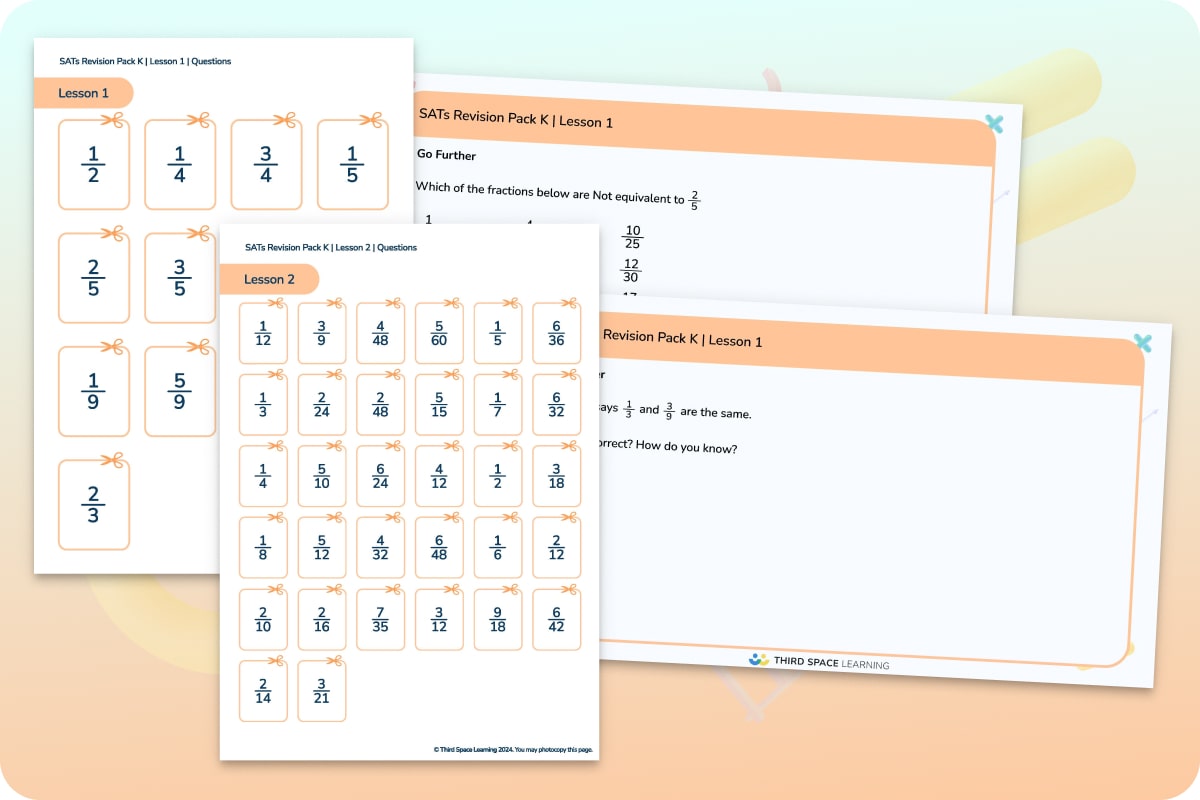
Task: Click 'SATs Revision Pack K | Lesson 1' top slide title
Action: click(516, 119)
